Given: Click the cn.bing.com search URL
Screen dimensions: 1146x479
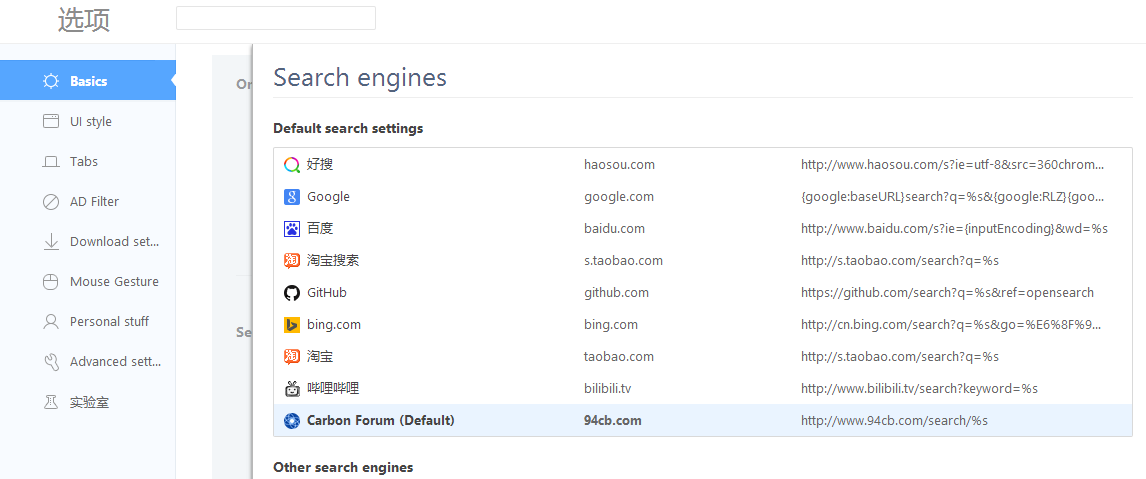Looking at the screenshot, I should 951,325.
